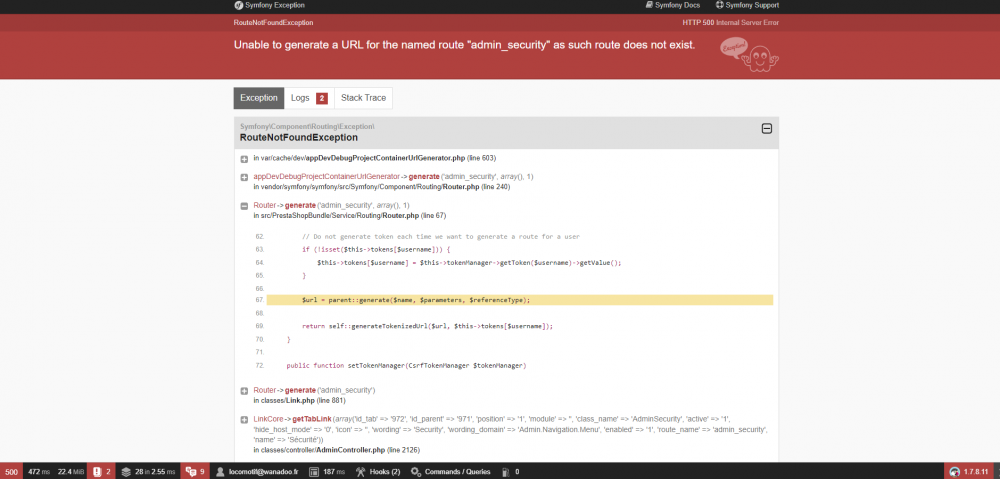The image size is (1000, 479).
Task: Click the 'Unable to generate a URL' error message
Action: 464,46
